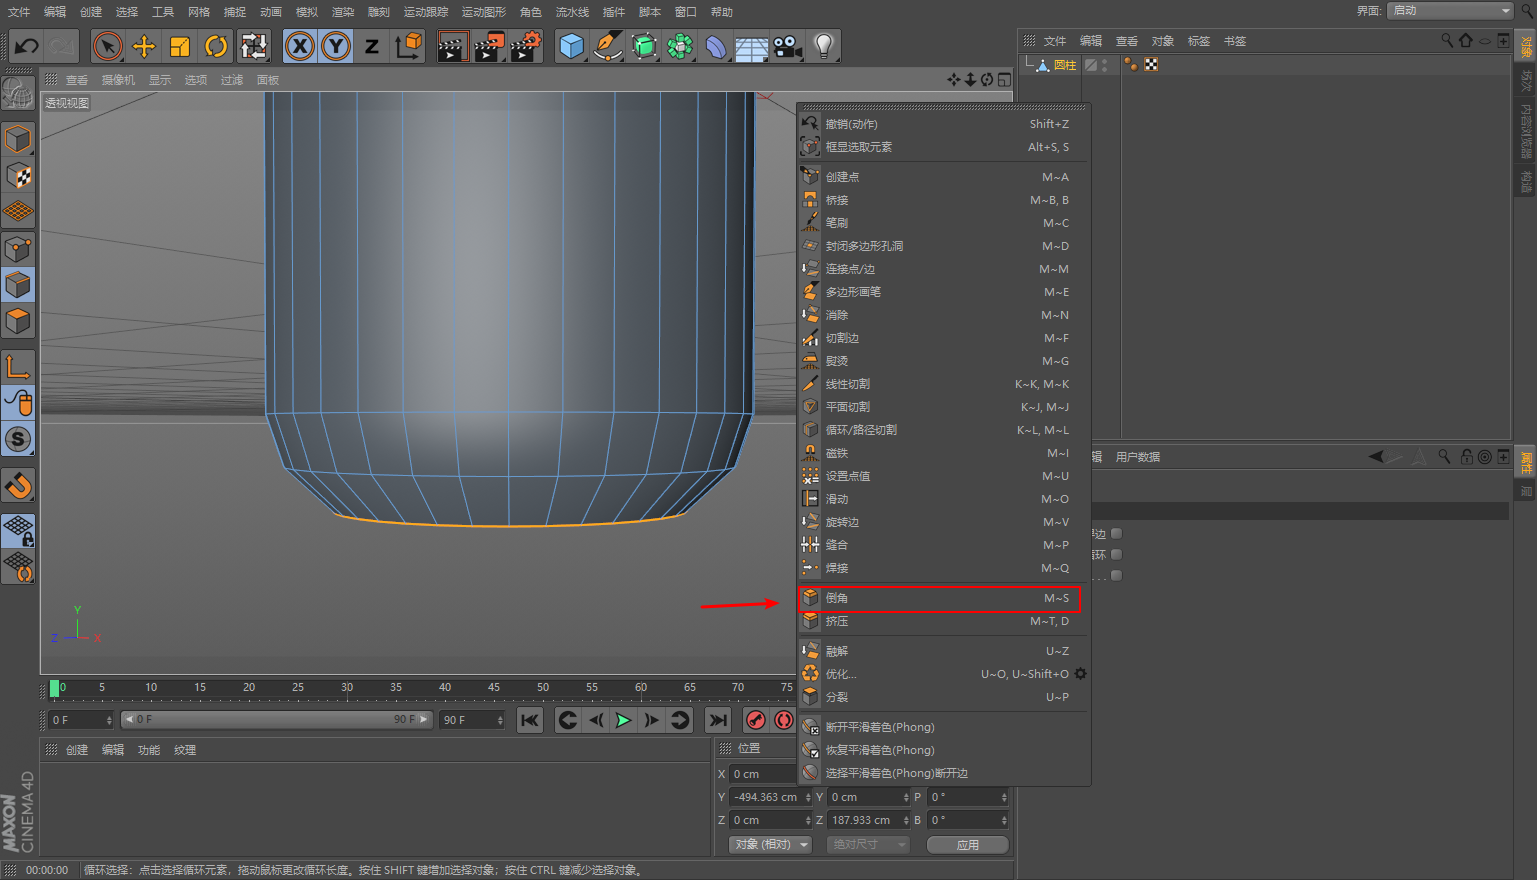Open render settings clapperboard with gear

click(x=526, y=46)
